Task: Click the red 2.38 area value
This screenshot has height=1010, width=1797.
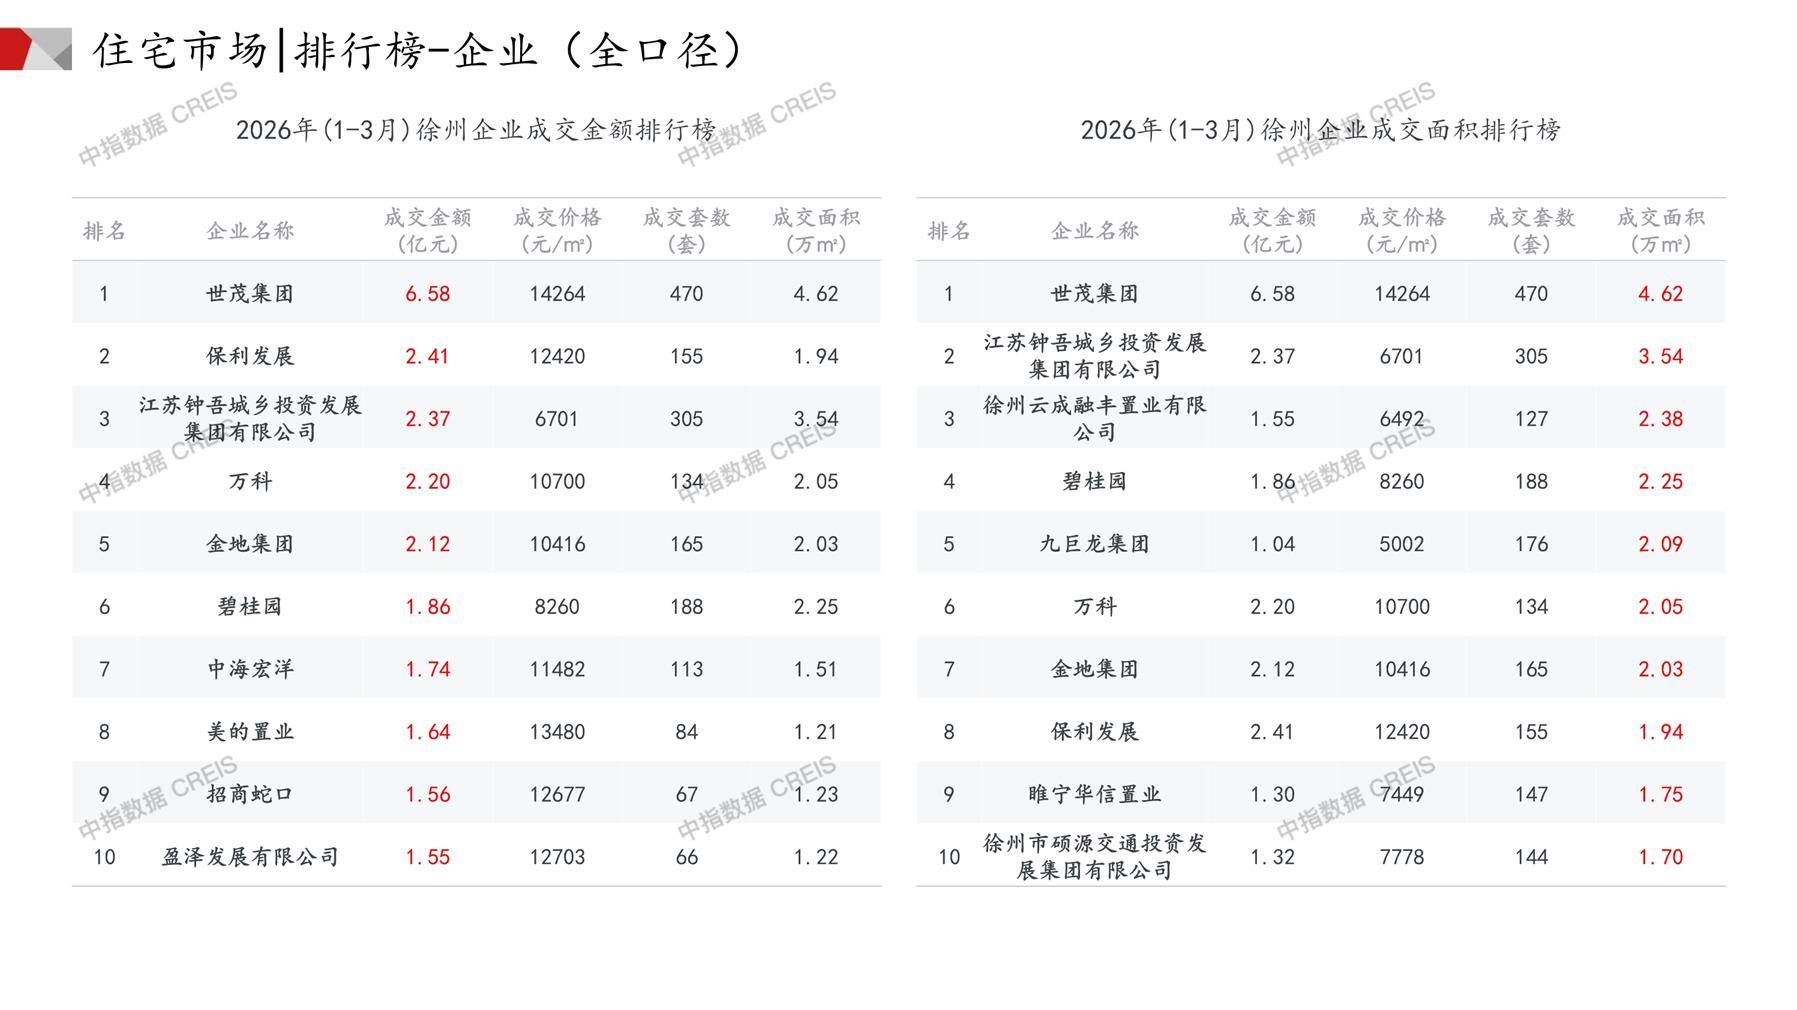Action: (x=1660, y=419)
